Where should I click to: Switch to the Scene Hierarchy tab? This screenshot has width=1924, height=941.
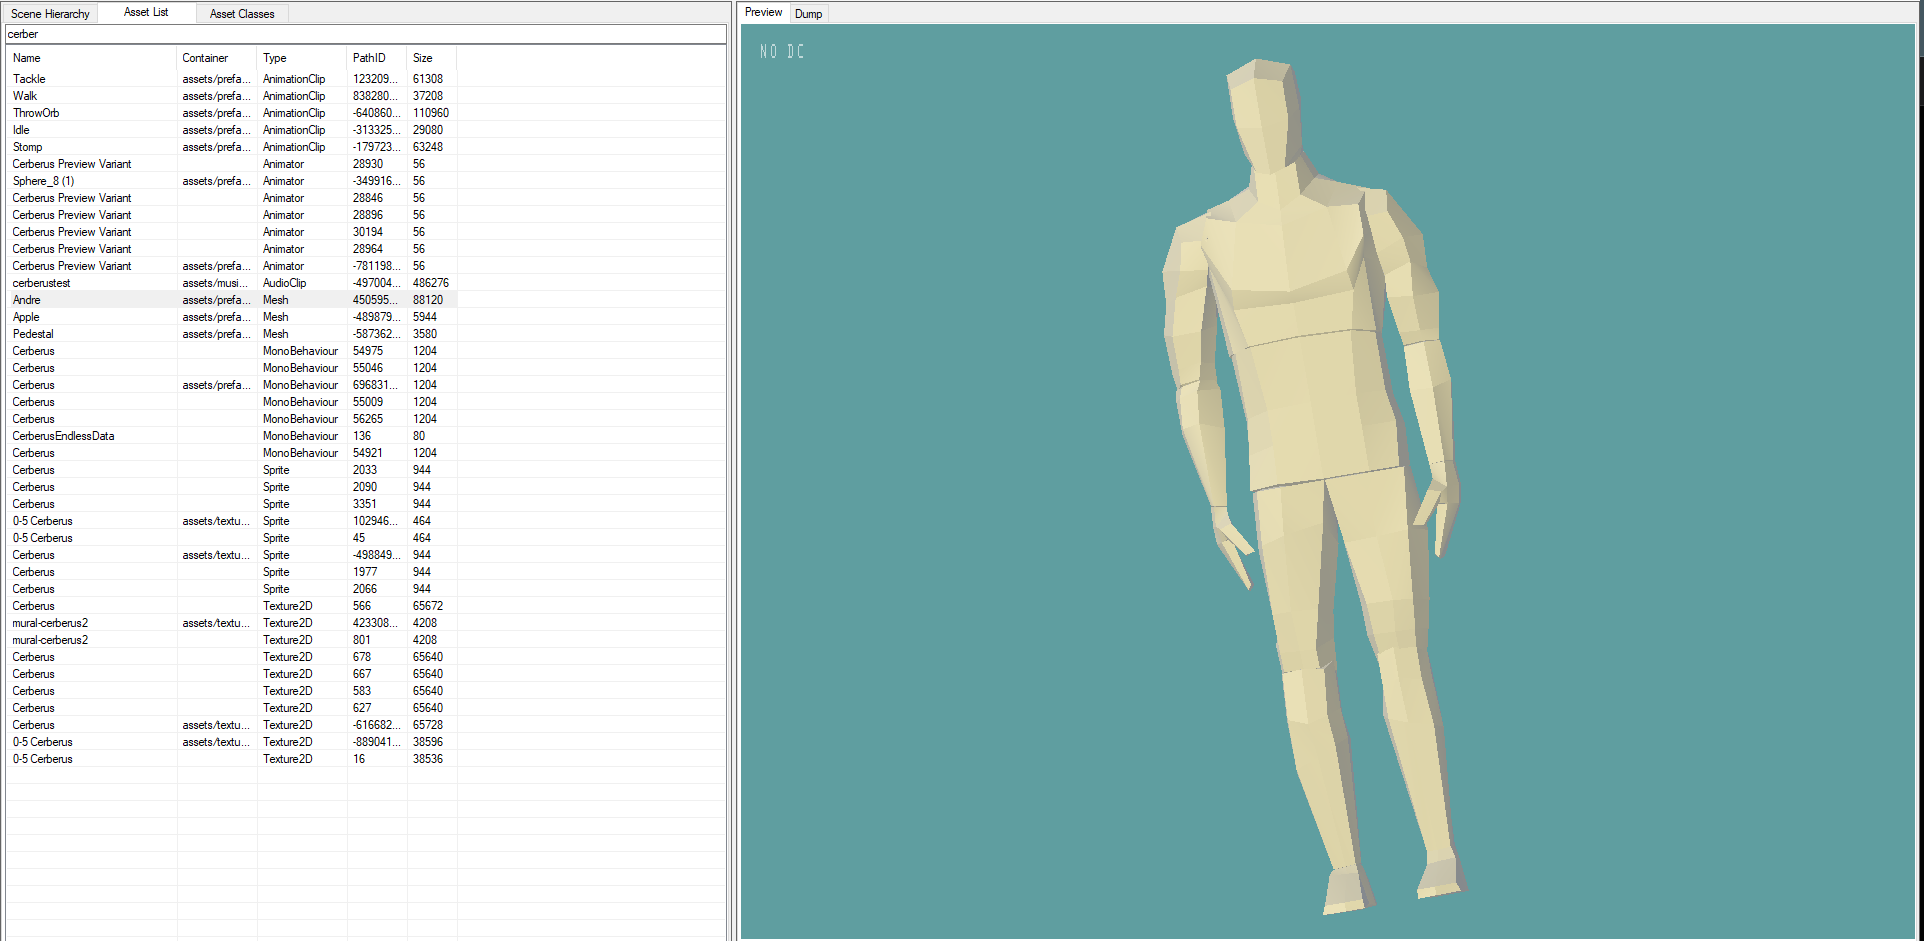point(50,14)
